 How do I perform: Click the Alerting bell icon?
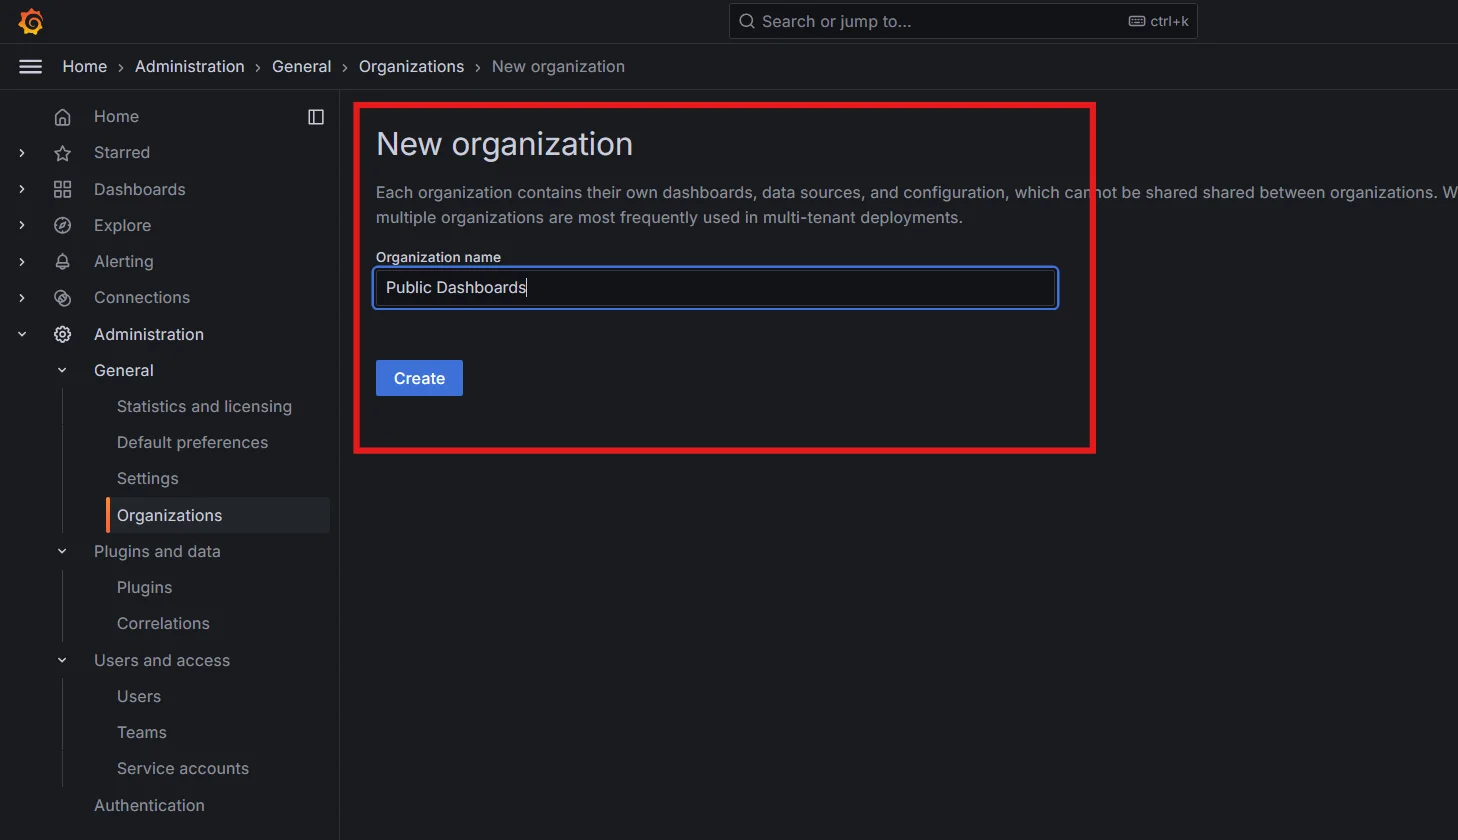[61, 261]
